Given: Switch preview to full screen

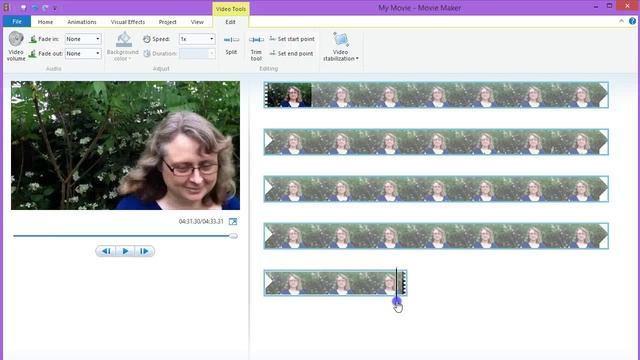Looking at the screenshot, I should pyautogui.click(x=233, y=222).
